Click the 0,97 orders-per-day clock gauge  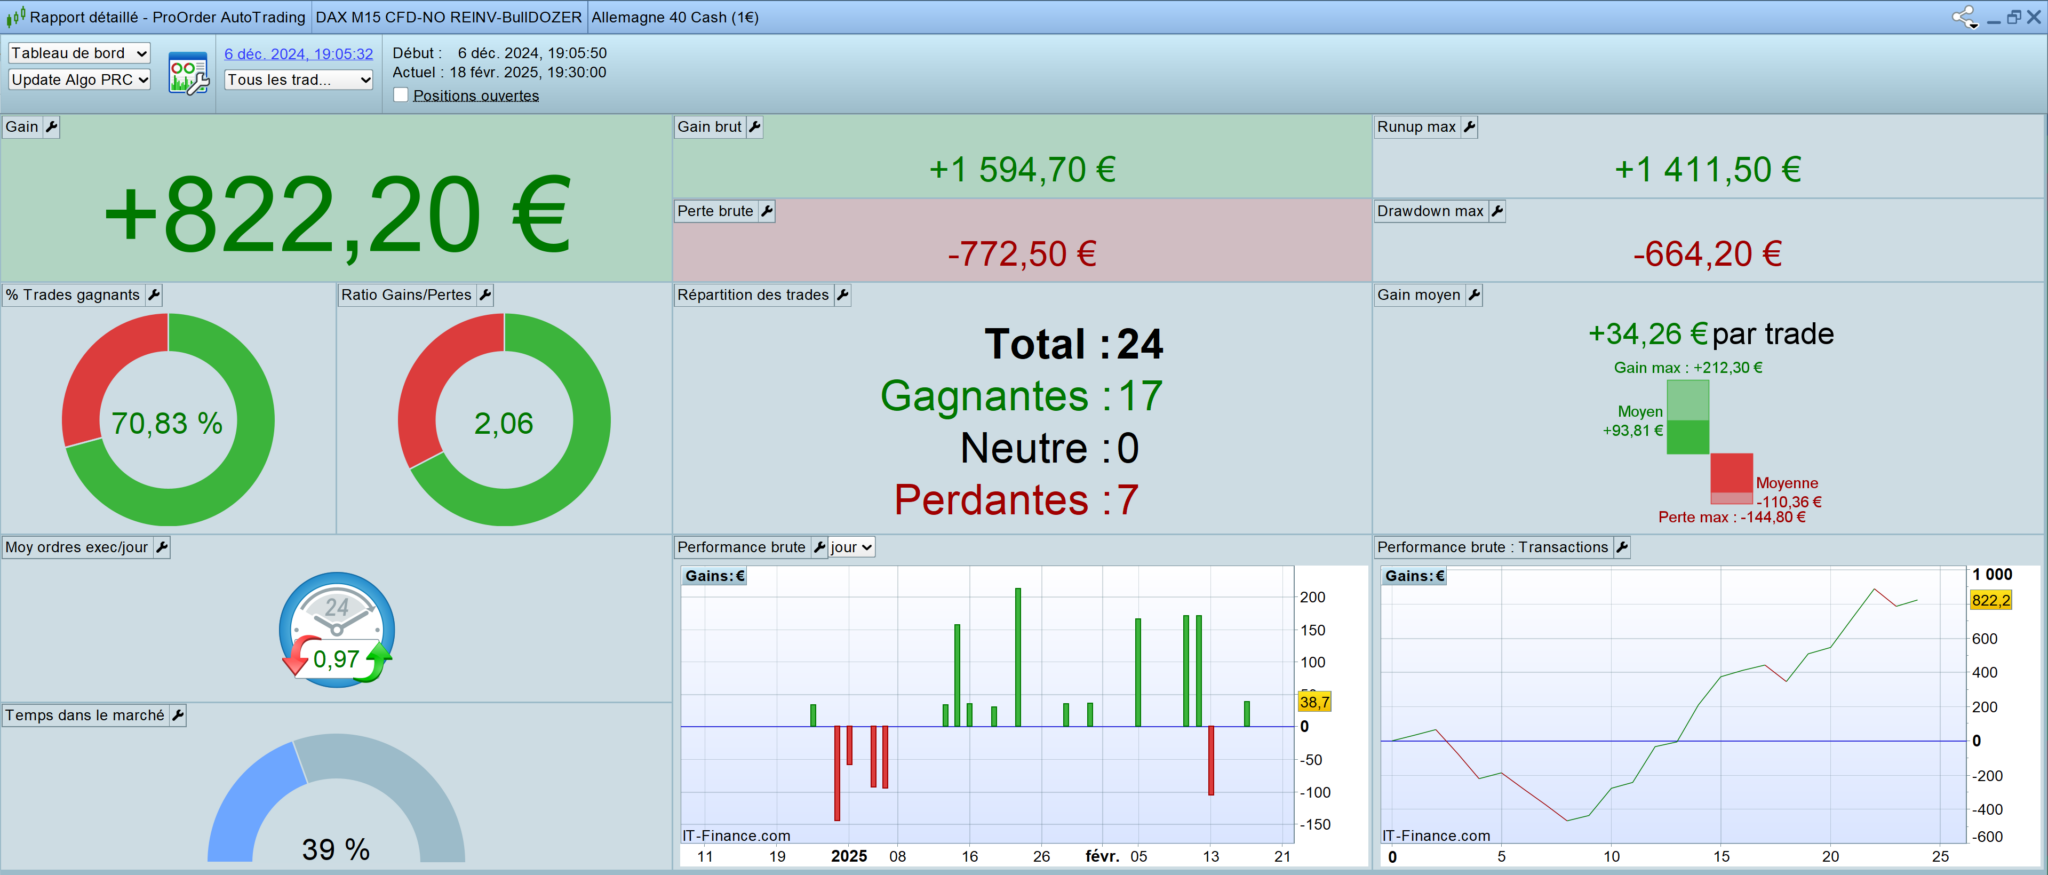point(337,630)
